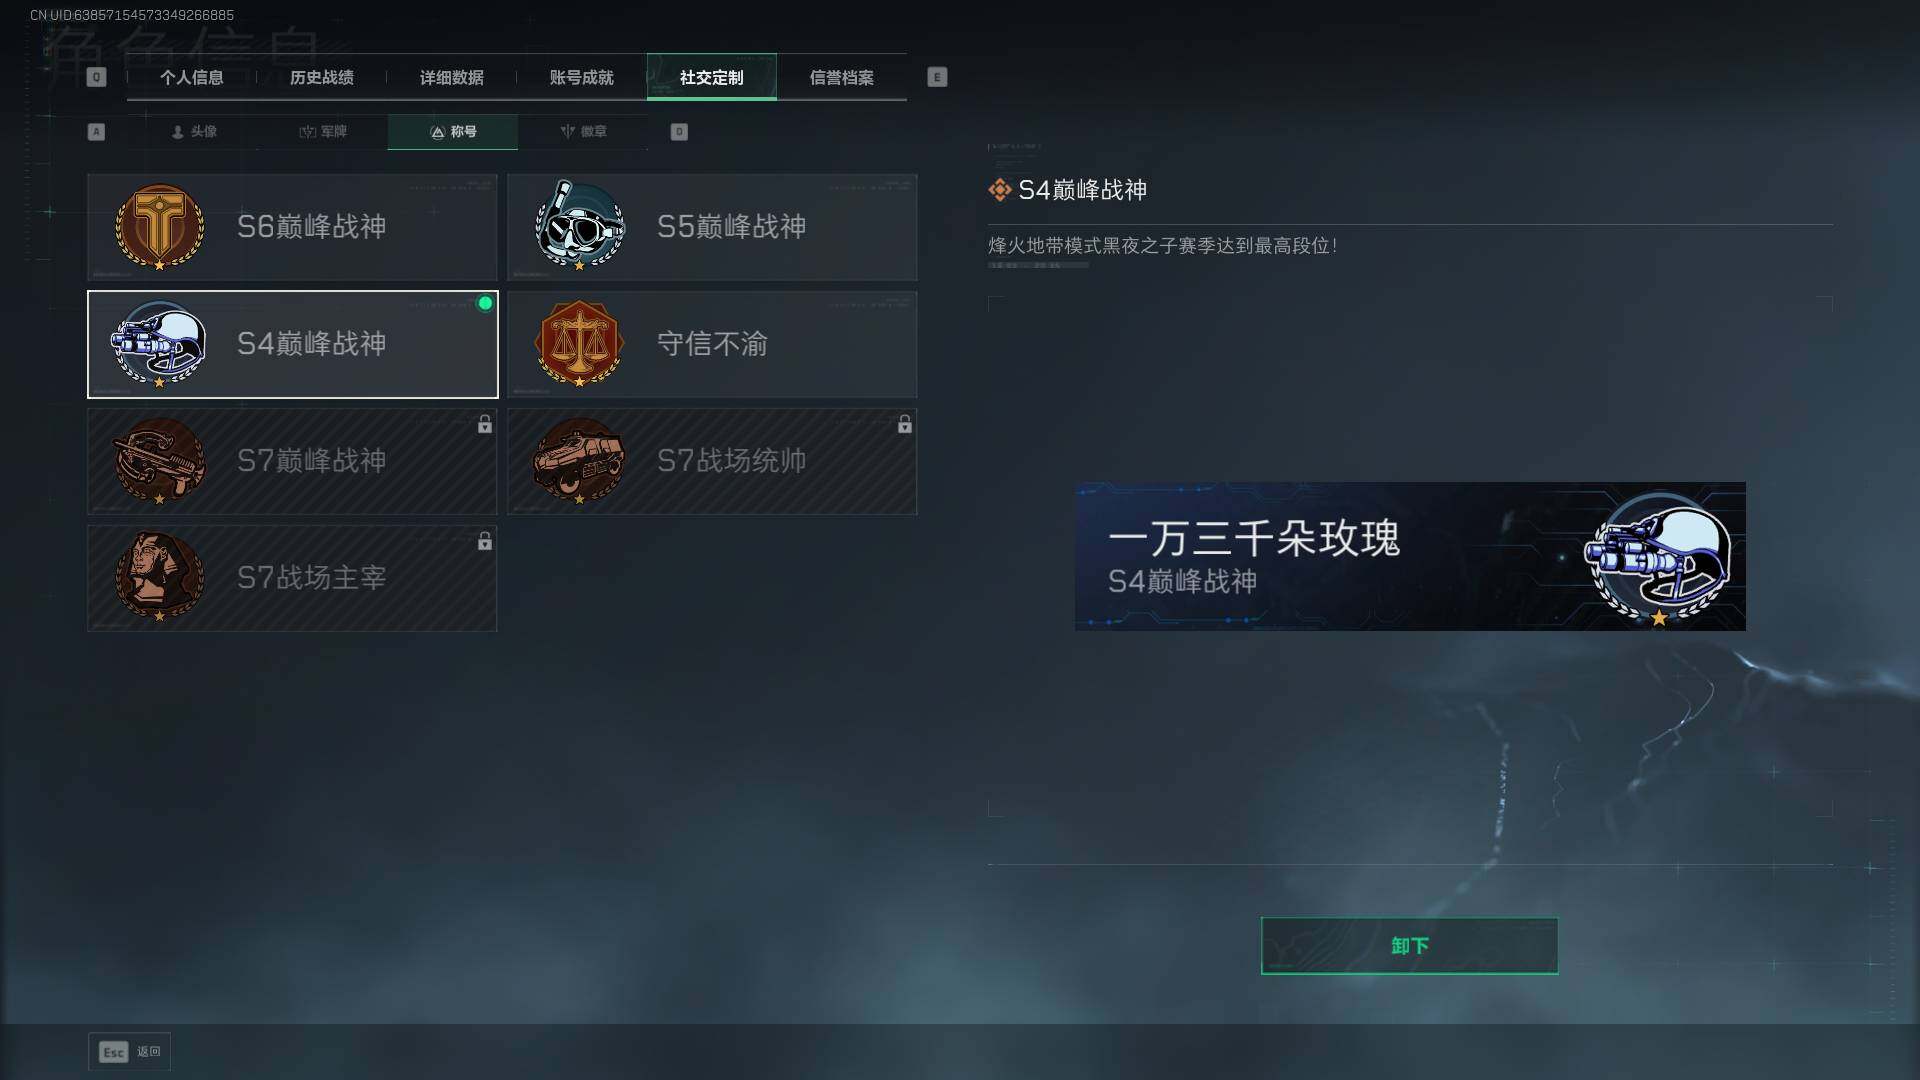The width and height of the screenshot is (1920, 1080).
Task: Open the 徽章 sub-tab
Action: click(x=583, y=132)
